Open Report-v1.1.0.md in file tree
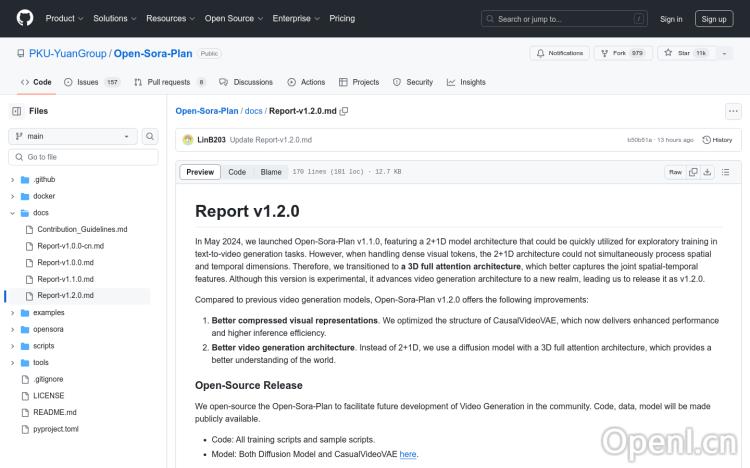Screen dimensions: 750x468 65,279
